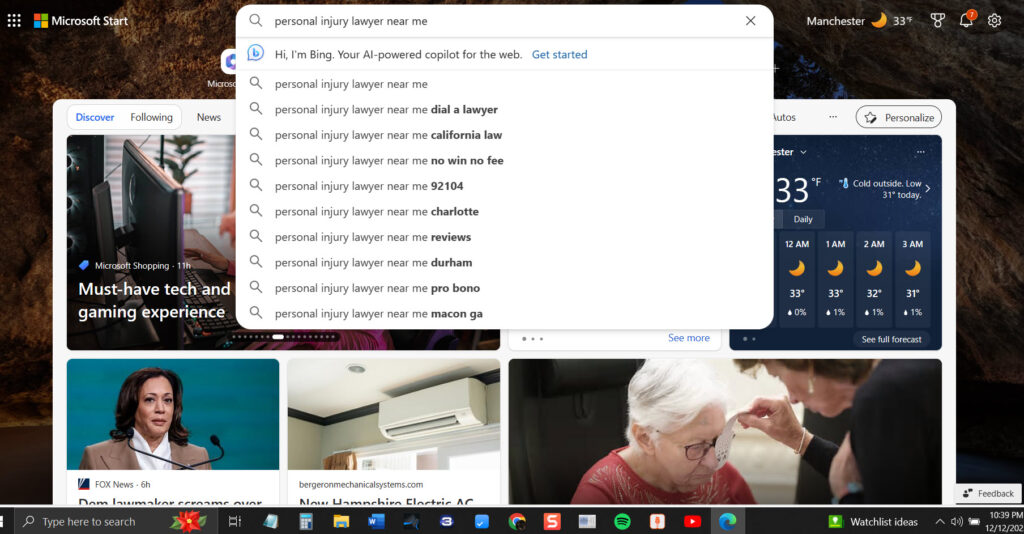
Task: Click the Personalize button
Action: pyautogui.click(x=899, y=118)
